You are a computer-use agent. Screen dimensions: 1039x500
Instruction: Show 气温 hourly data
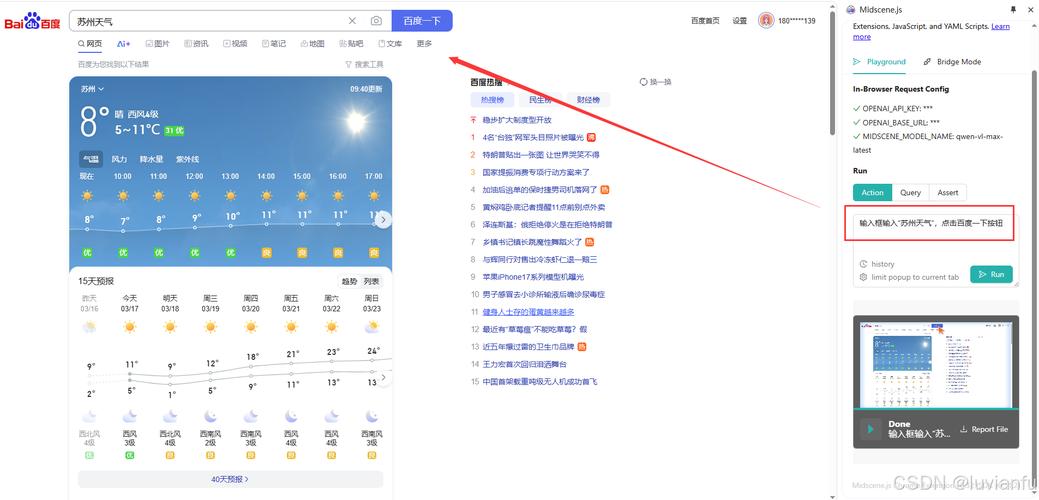tap(91, 159)
